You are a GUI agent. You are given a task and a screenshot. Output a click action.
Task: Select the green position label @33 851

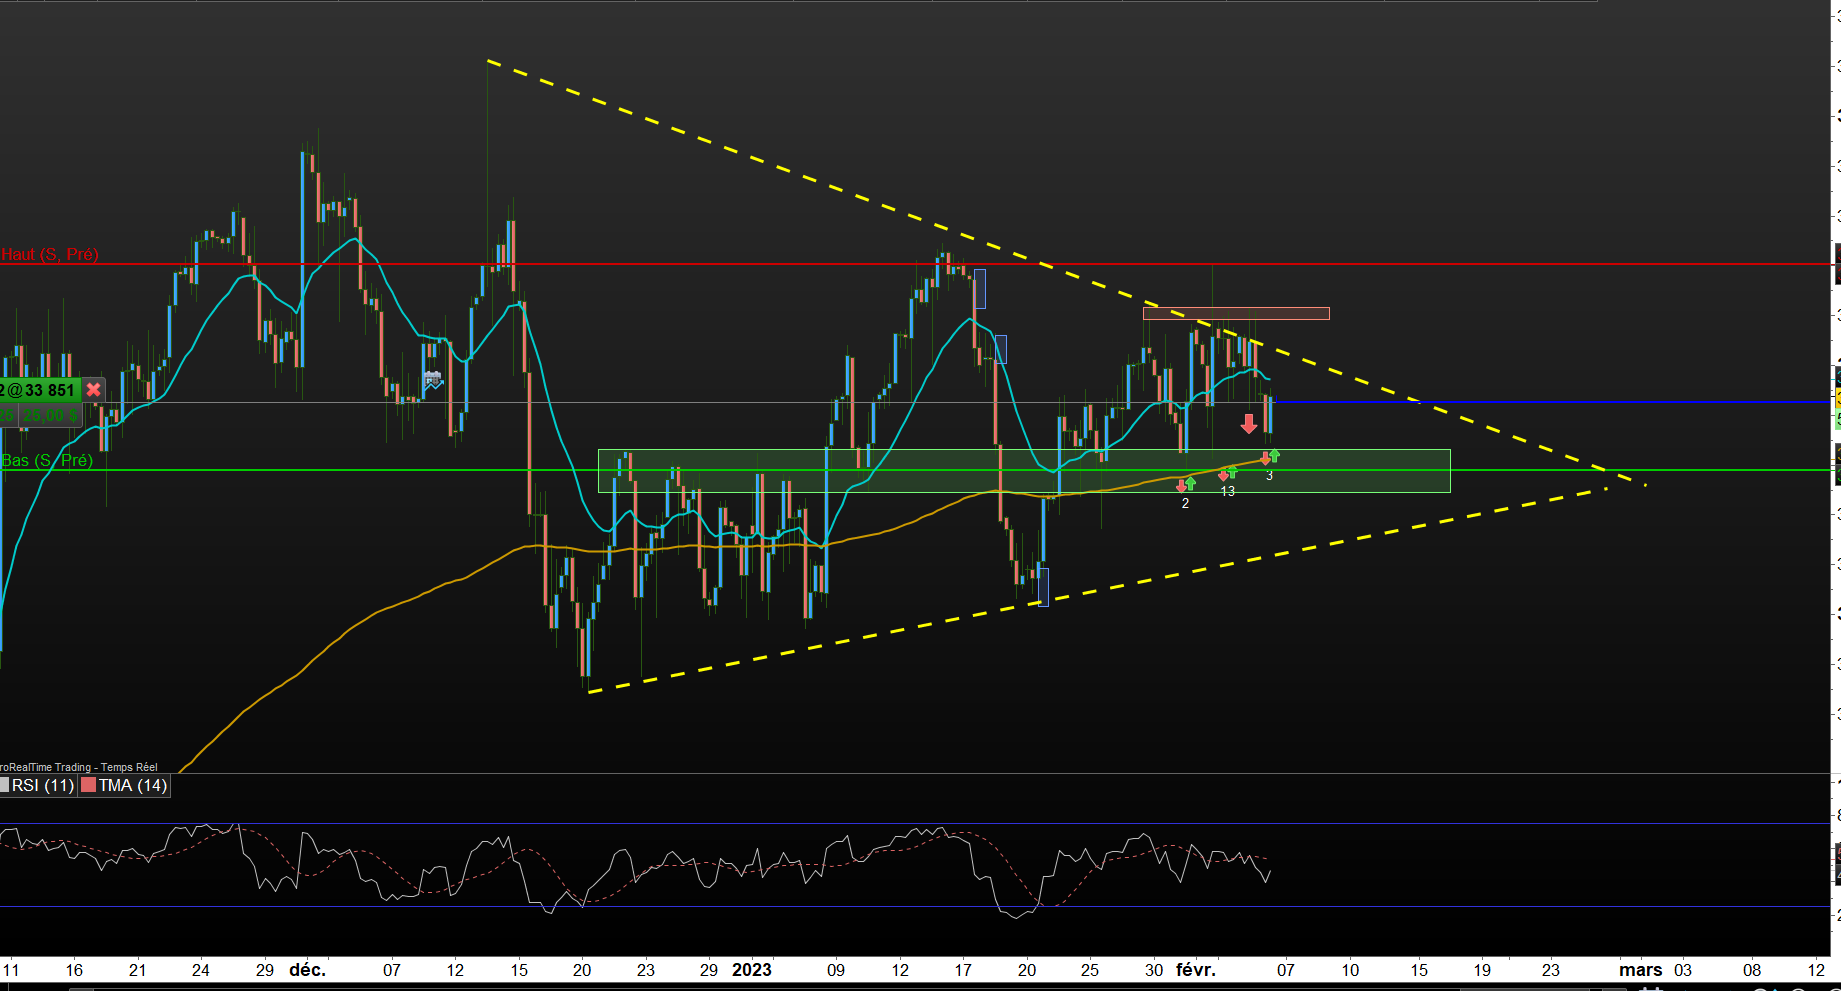click(x=39, y=390)
